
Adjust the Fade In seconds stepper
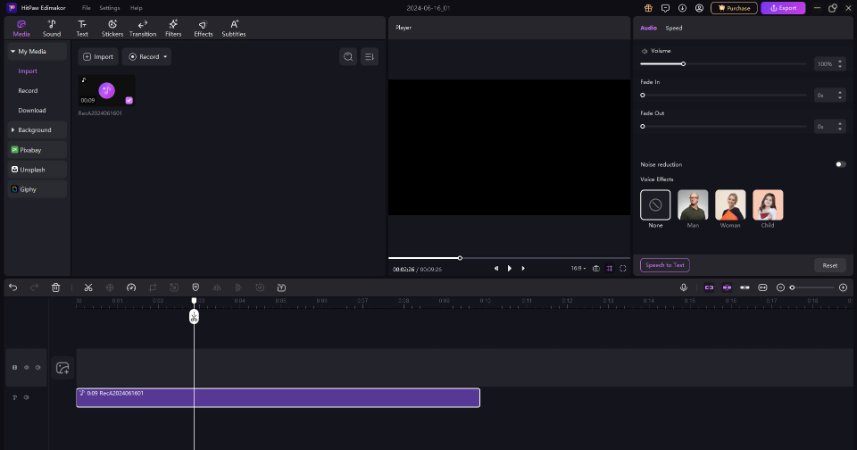coord(840,95)
